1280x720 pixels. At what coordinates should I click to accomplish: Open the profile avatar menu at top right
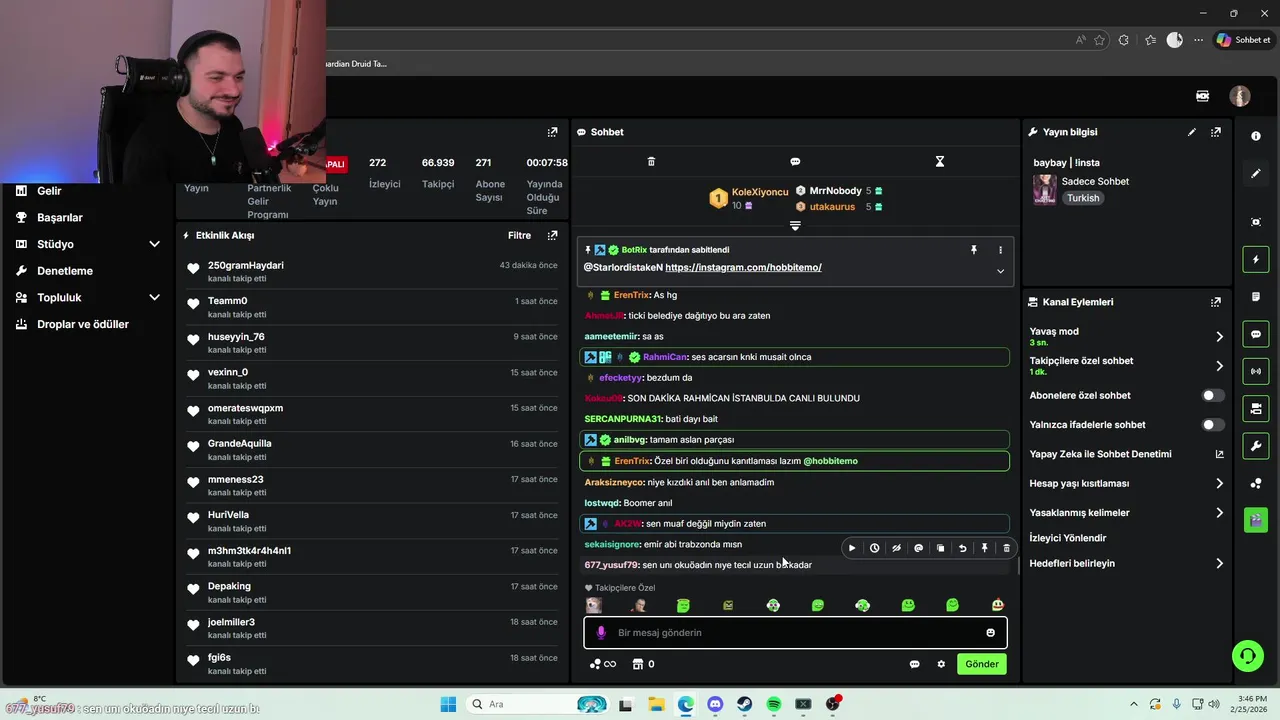1240,96
